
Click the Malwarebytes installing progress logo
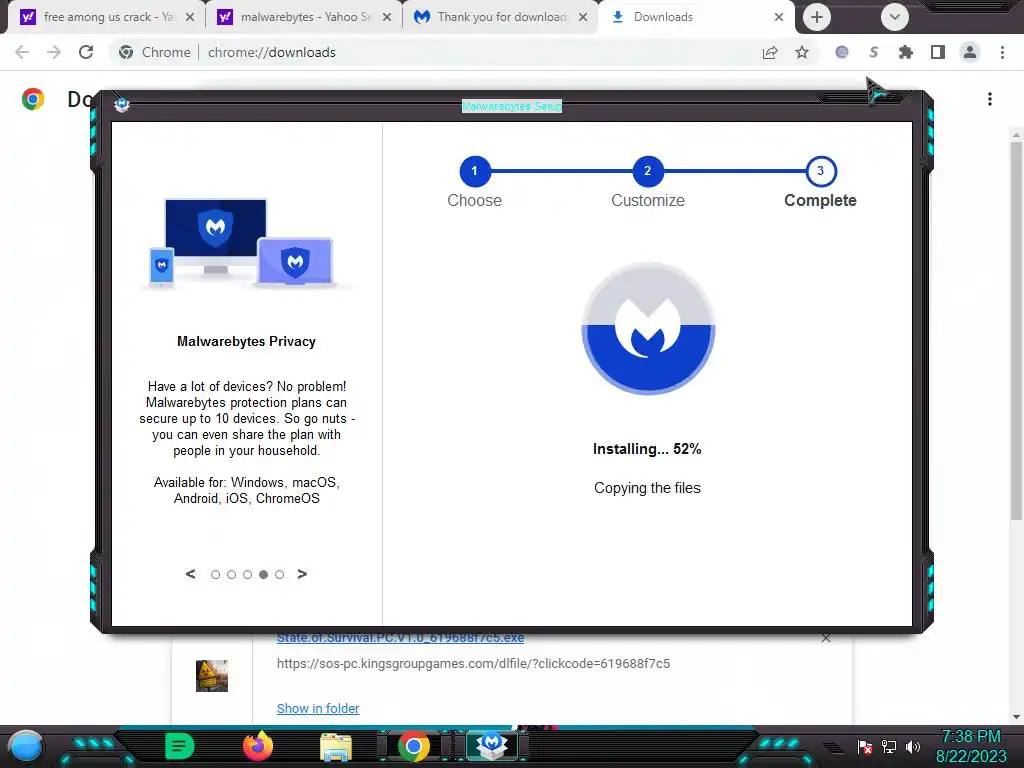pyautogui.click(x=648, y=328)
